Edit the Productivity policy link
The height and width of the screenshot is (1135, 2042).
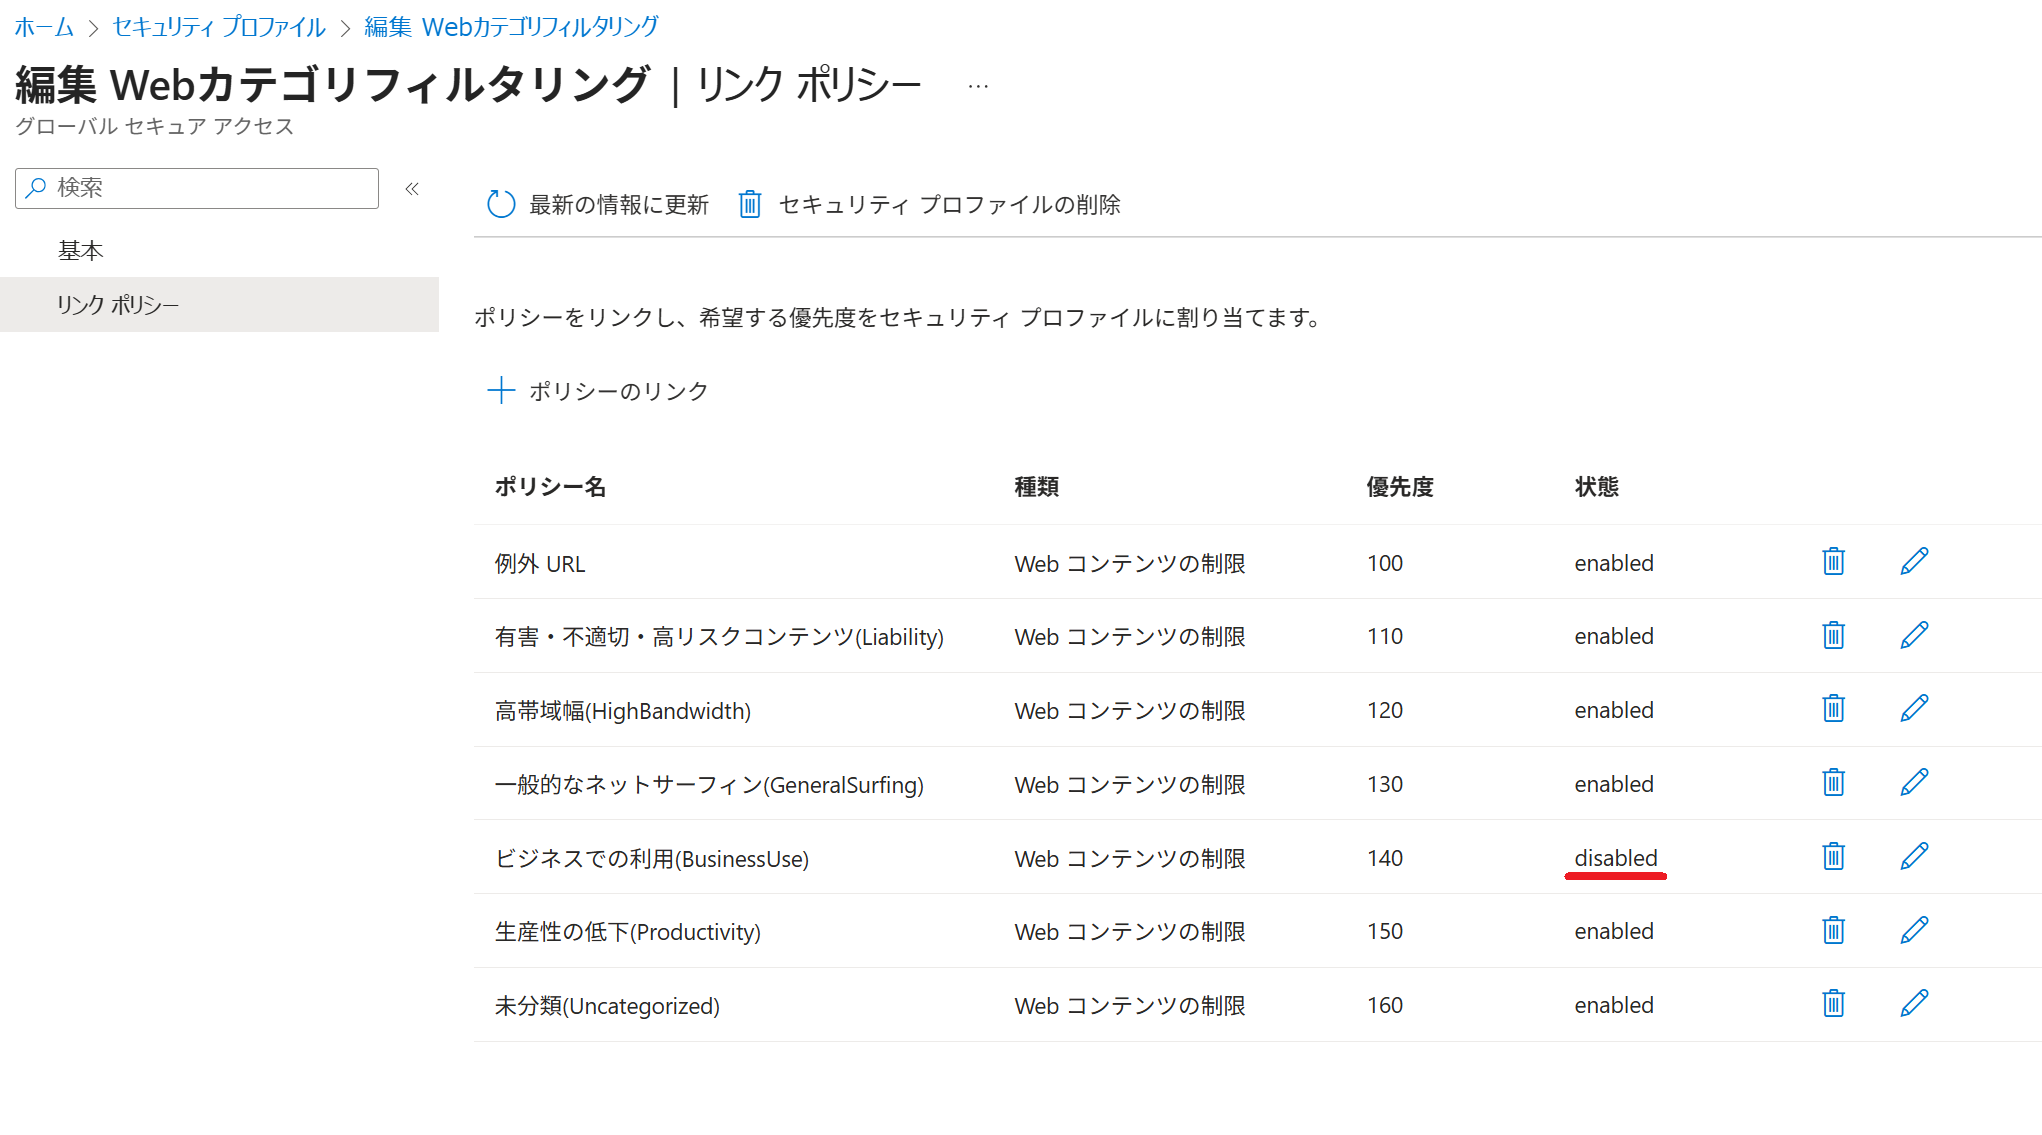pos(1914,931)
